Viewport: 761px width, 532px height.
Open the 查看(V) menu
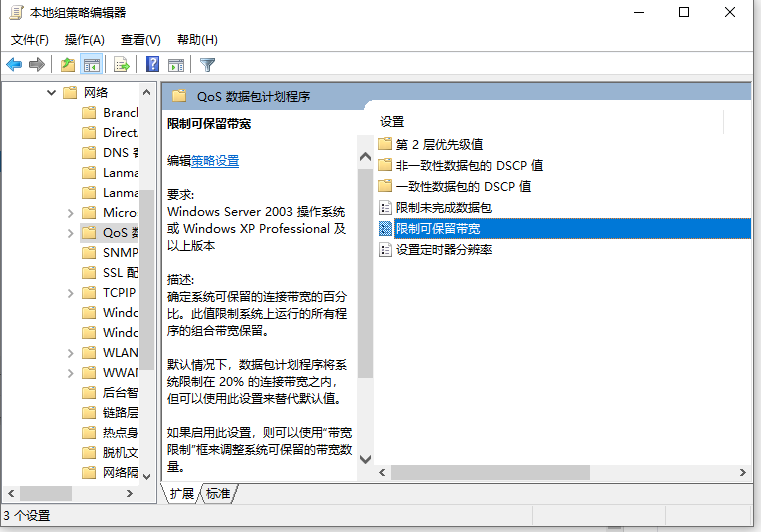coord(141,40)
